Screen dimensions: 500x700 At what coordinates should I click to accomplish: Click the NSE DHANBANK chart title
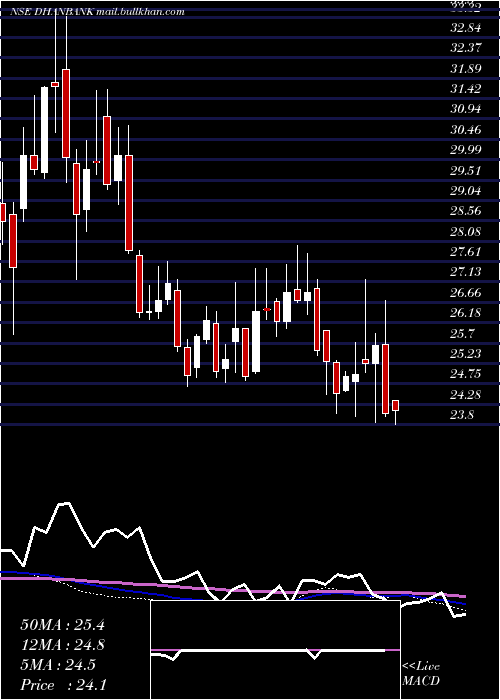point(97,12)
